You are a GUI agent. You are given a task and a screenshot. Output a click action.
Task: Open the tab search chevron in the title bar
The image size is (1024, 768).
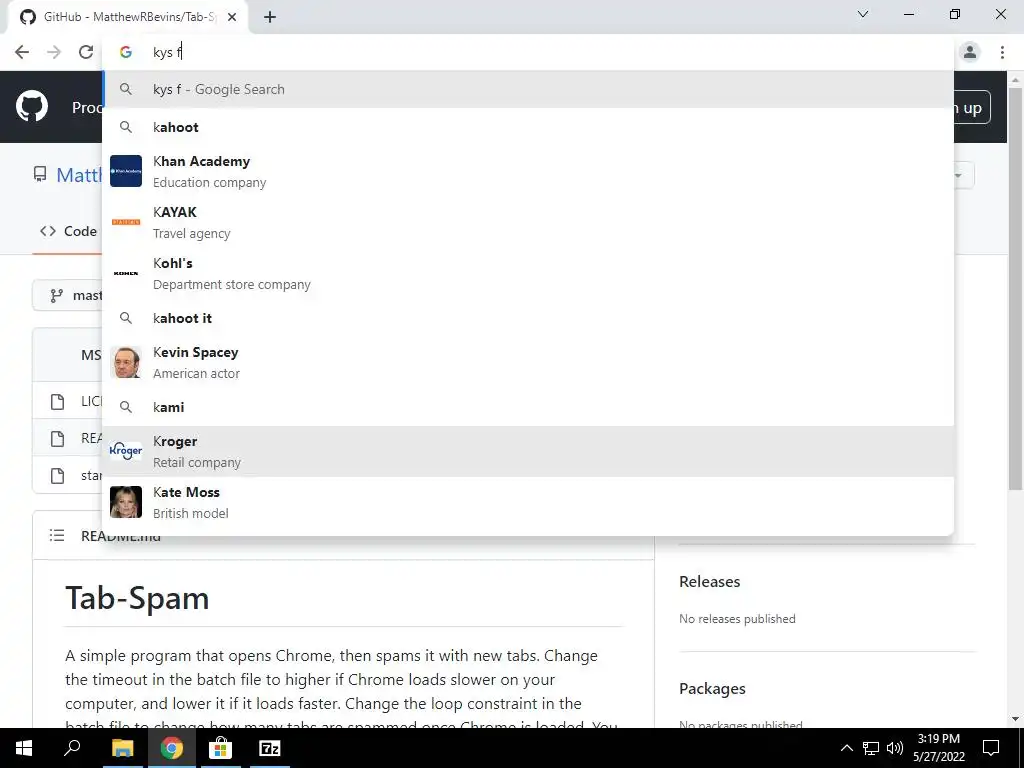(x=863, y=14)
